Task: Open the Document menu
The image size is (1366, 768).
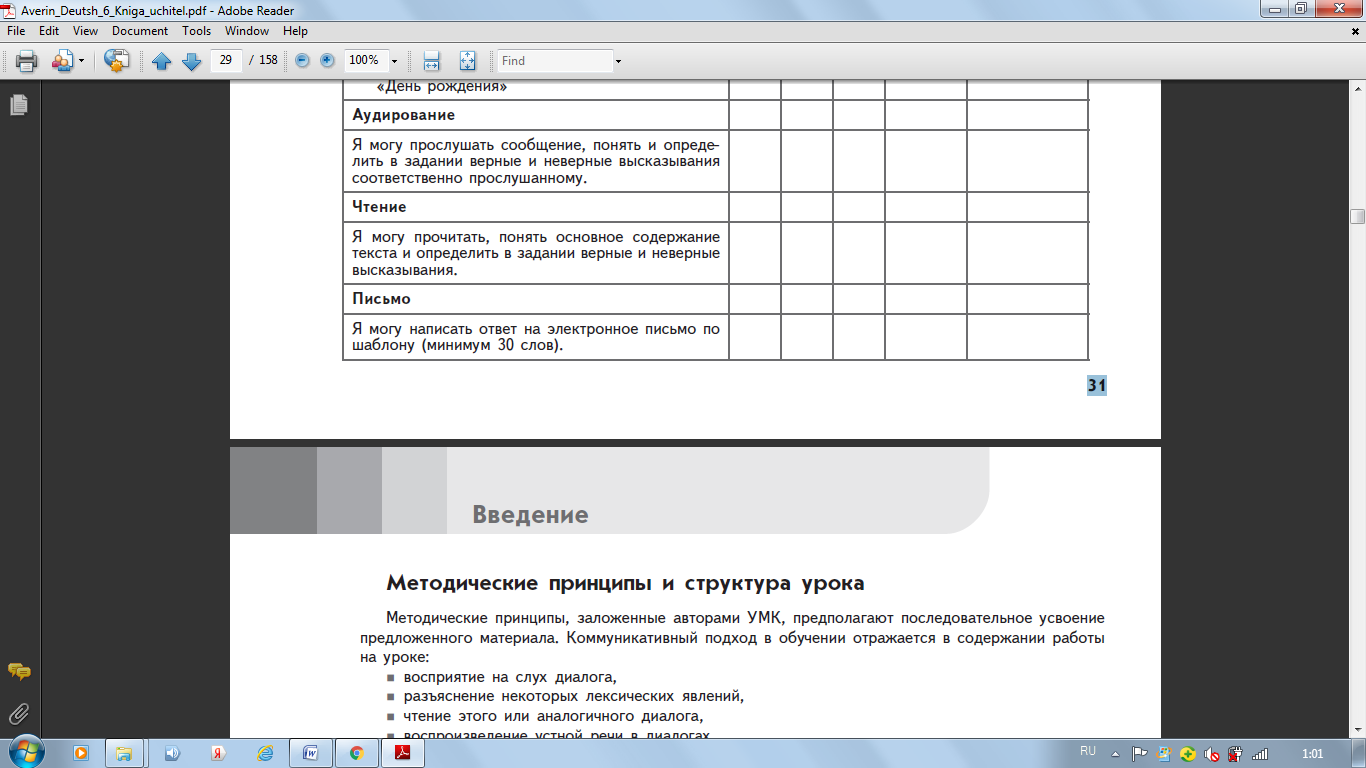Action: tap(140, 31)
